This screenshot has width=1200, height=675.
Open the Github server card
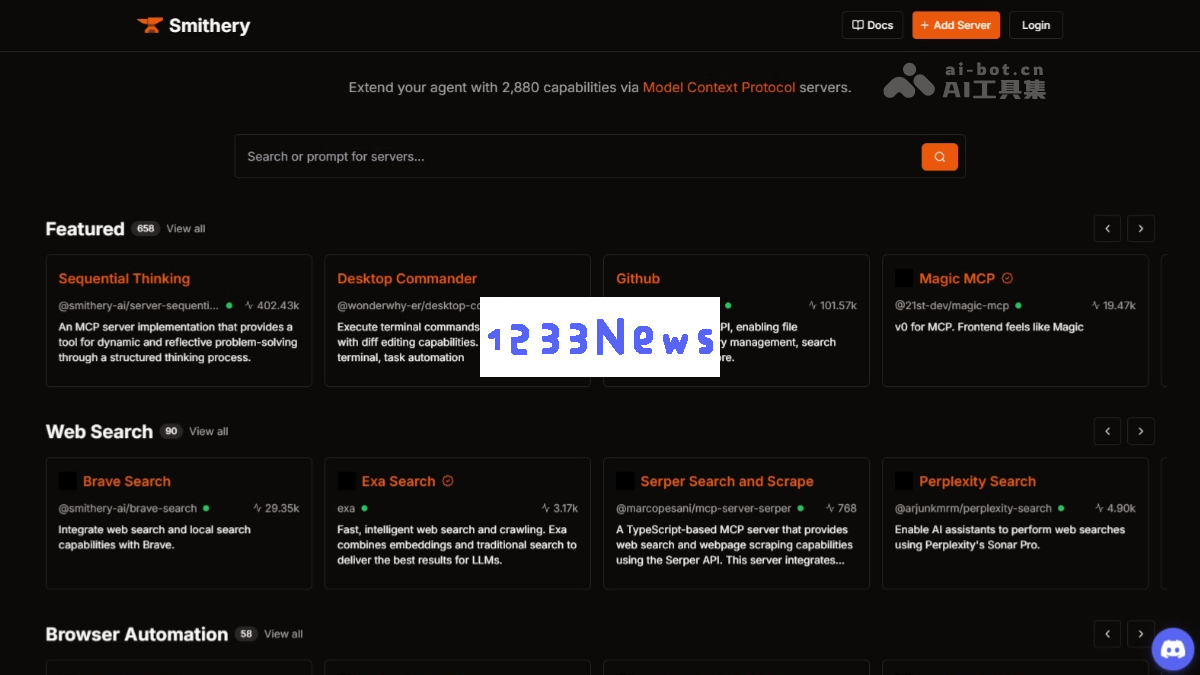(x=638, y=278)
